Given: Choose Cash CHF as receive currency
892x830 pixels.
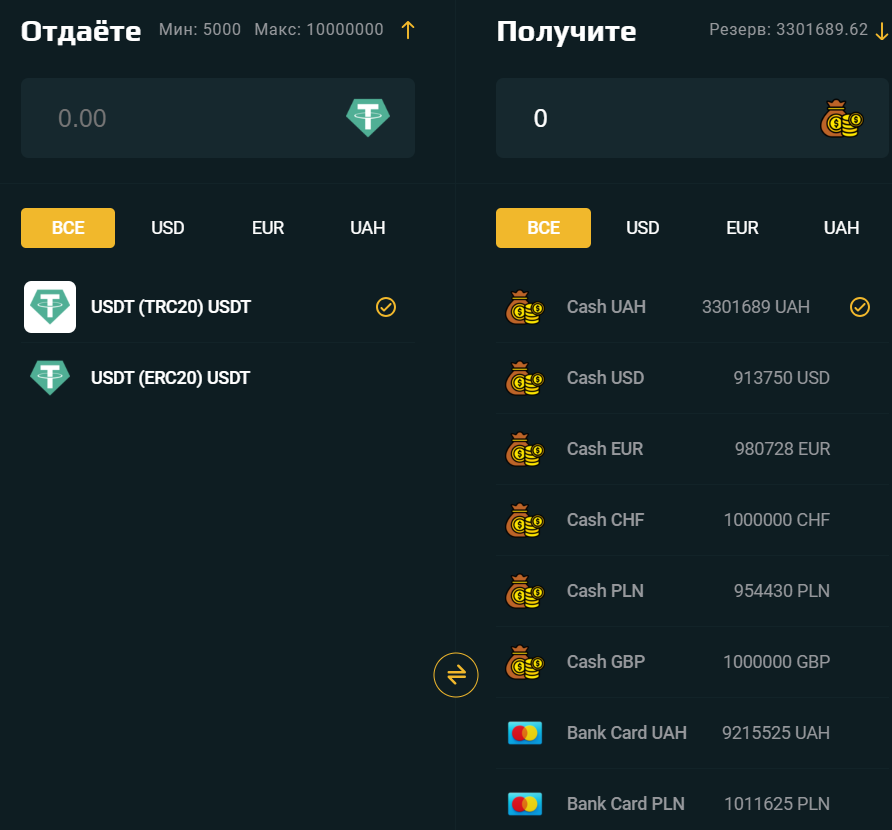Looking at the screenshot, I should click(605, 520).
